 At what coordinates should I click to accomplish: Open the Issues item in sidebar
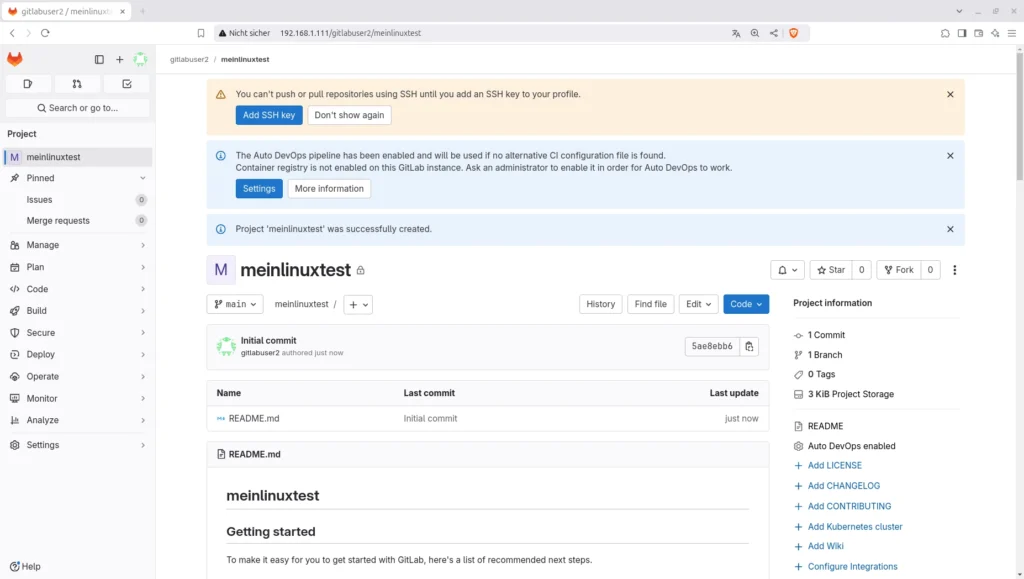click(40, 200)
